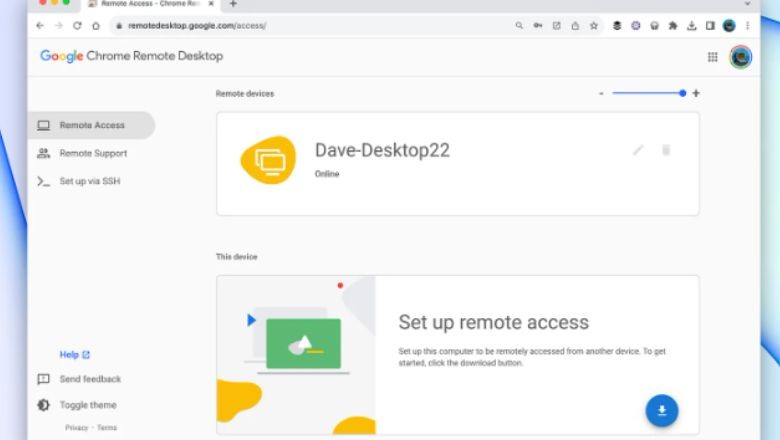The height and width of the screenshot is (440, 780).
Task: Edit the Dave-Desktop22 device name
Action: tap(638, 150)
